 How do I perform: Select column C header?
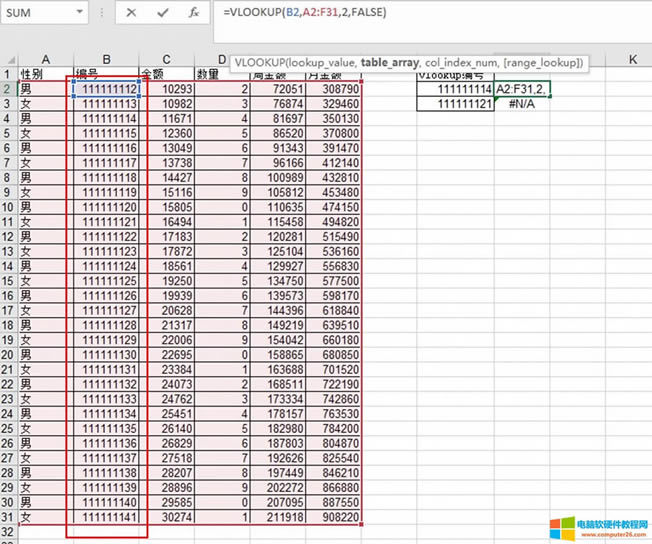pos(167,61)
